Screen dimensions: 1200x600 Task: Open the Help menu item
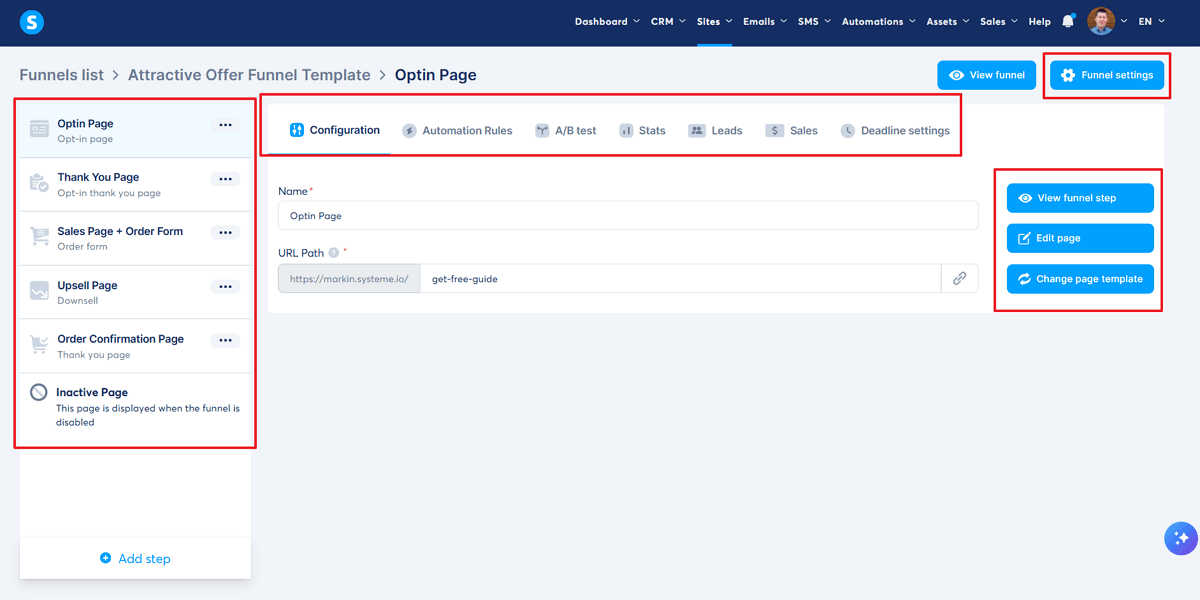tap(1040, 21)
